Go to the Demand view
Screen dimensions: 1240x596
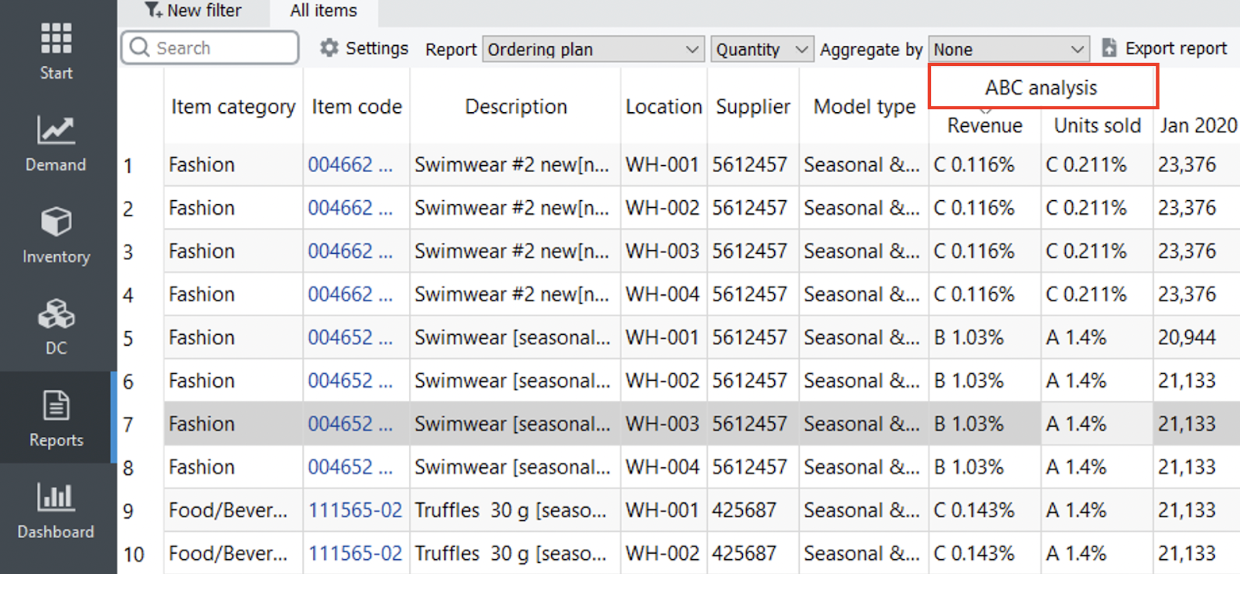coord(56,143)
